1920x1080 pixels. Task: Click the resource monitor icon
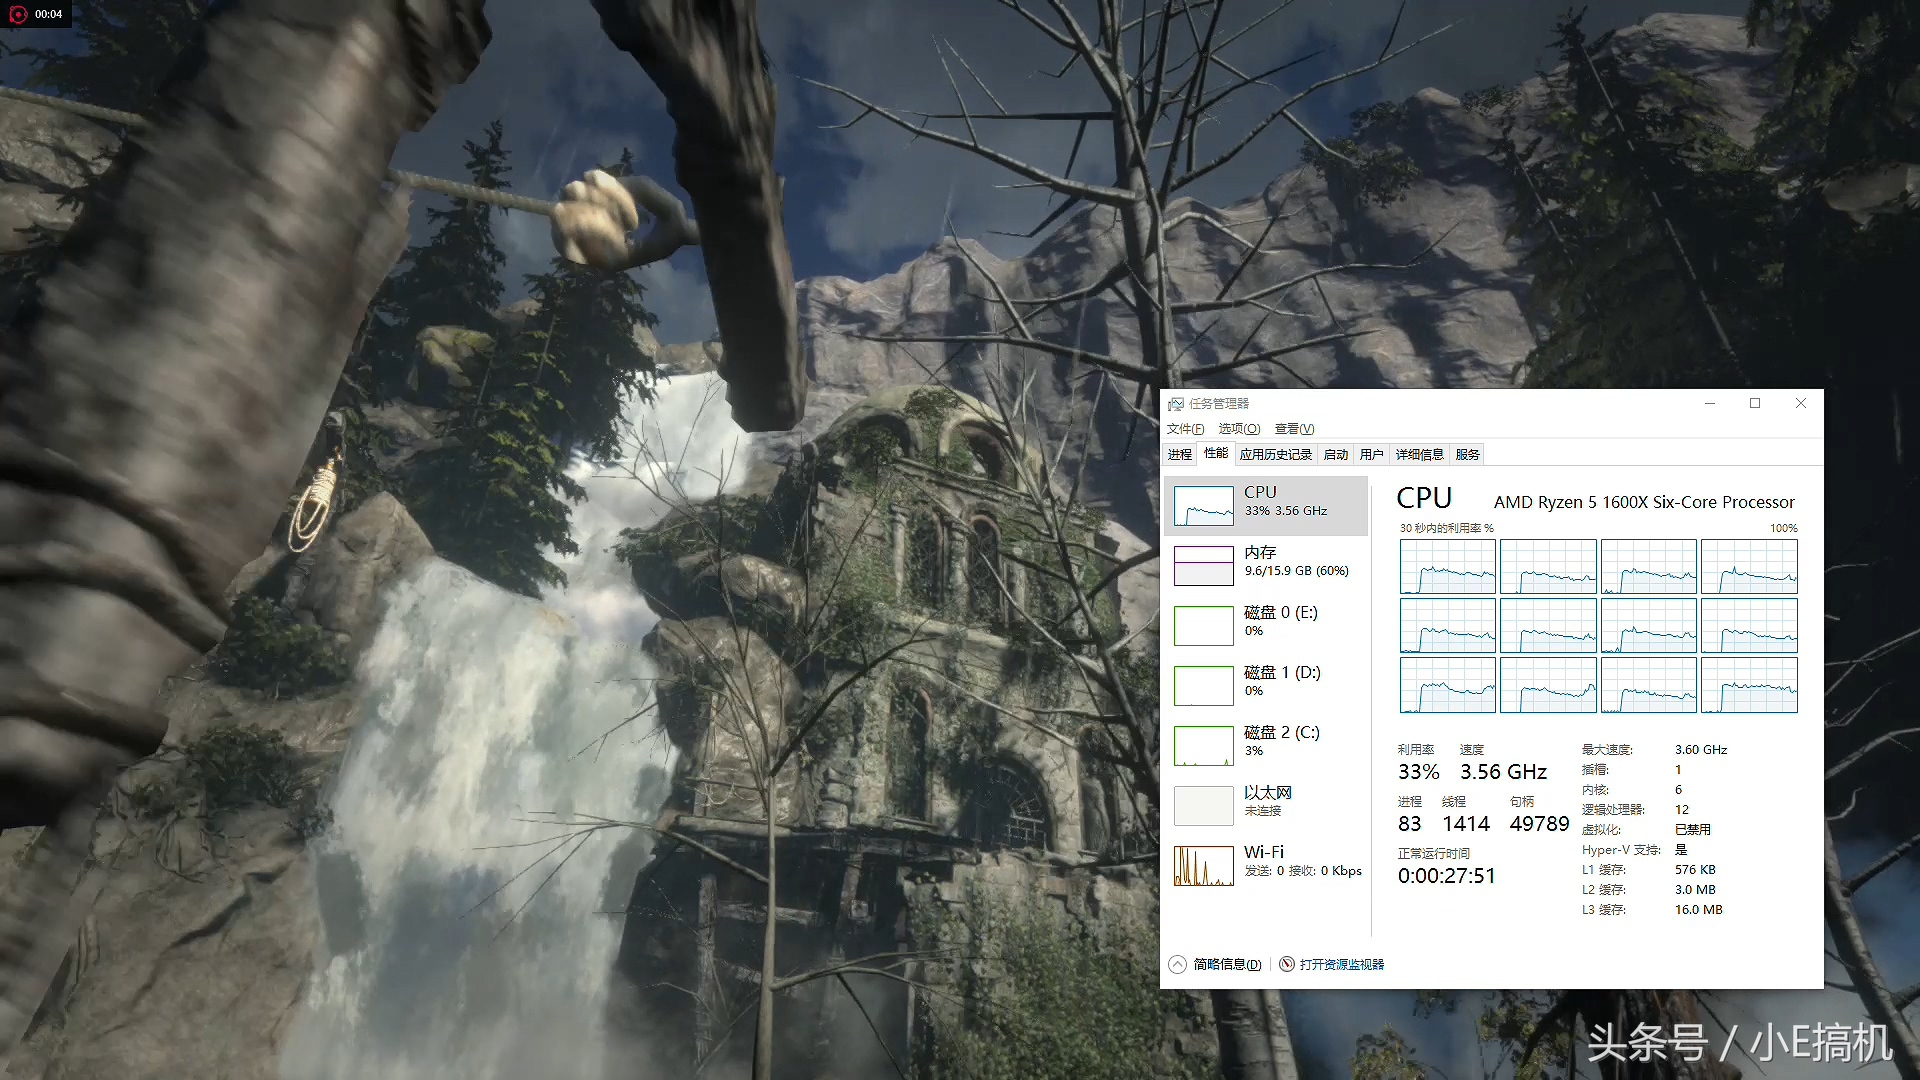point(1287,964)
